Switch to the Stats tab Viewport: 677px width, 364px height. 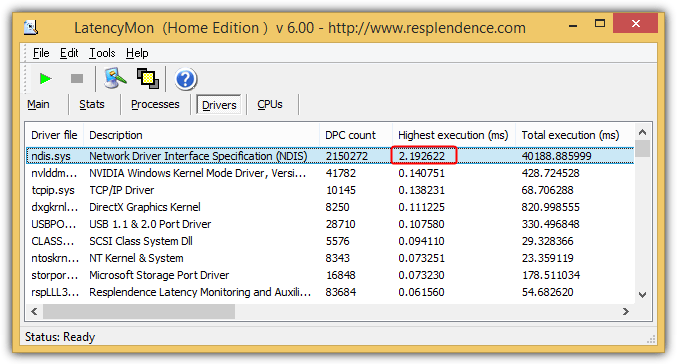click(92, 104)
